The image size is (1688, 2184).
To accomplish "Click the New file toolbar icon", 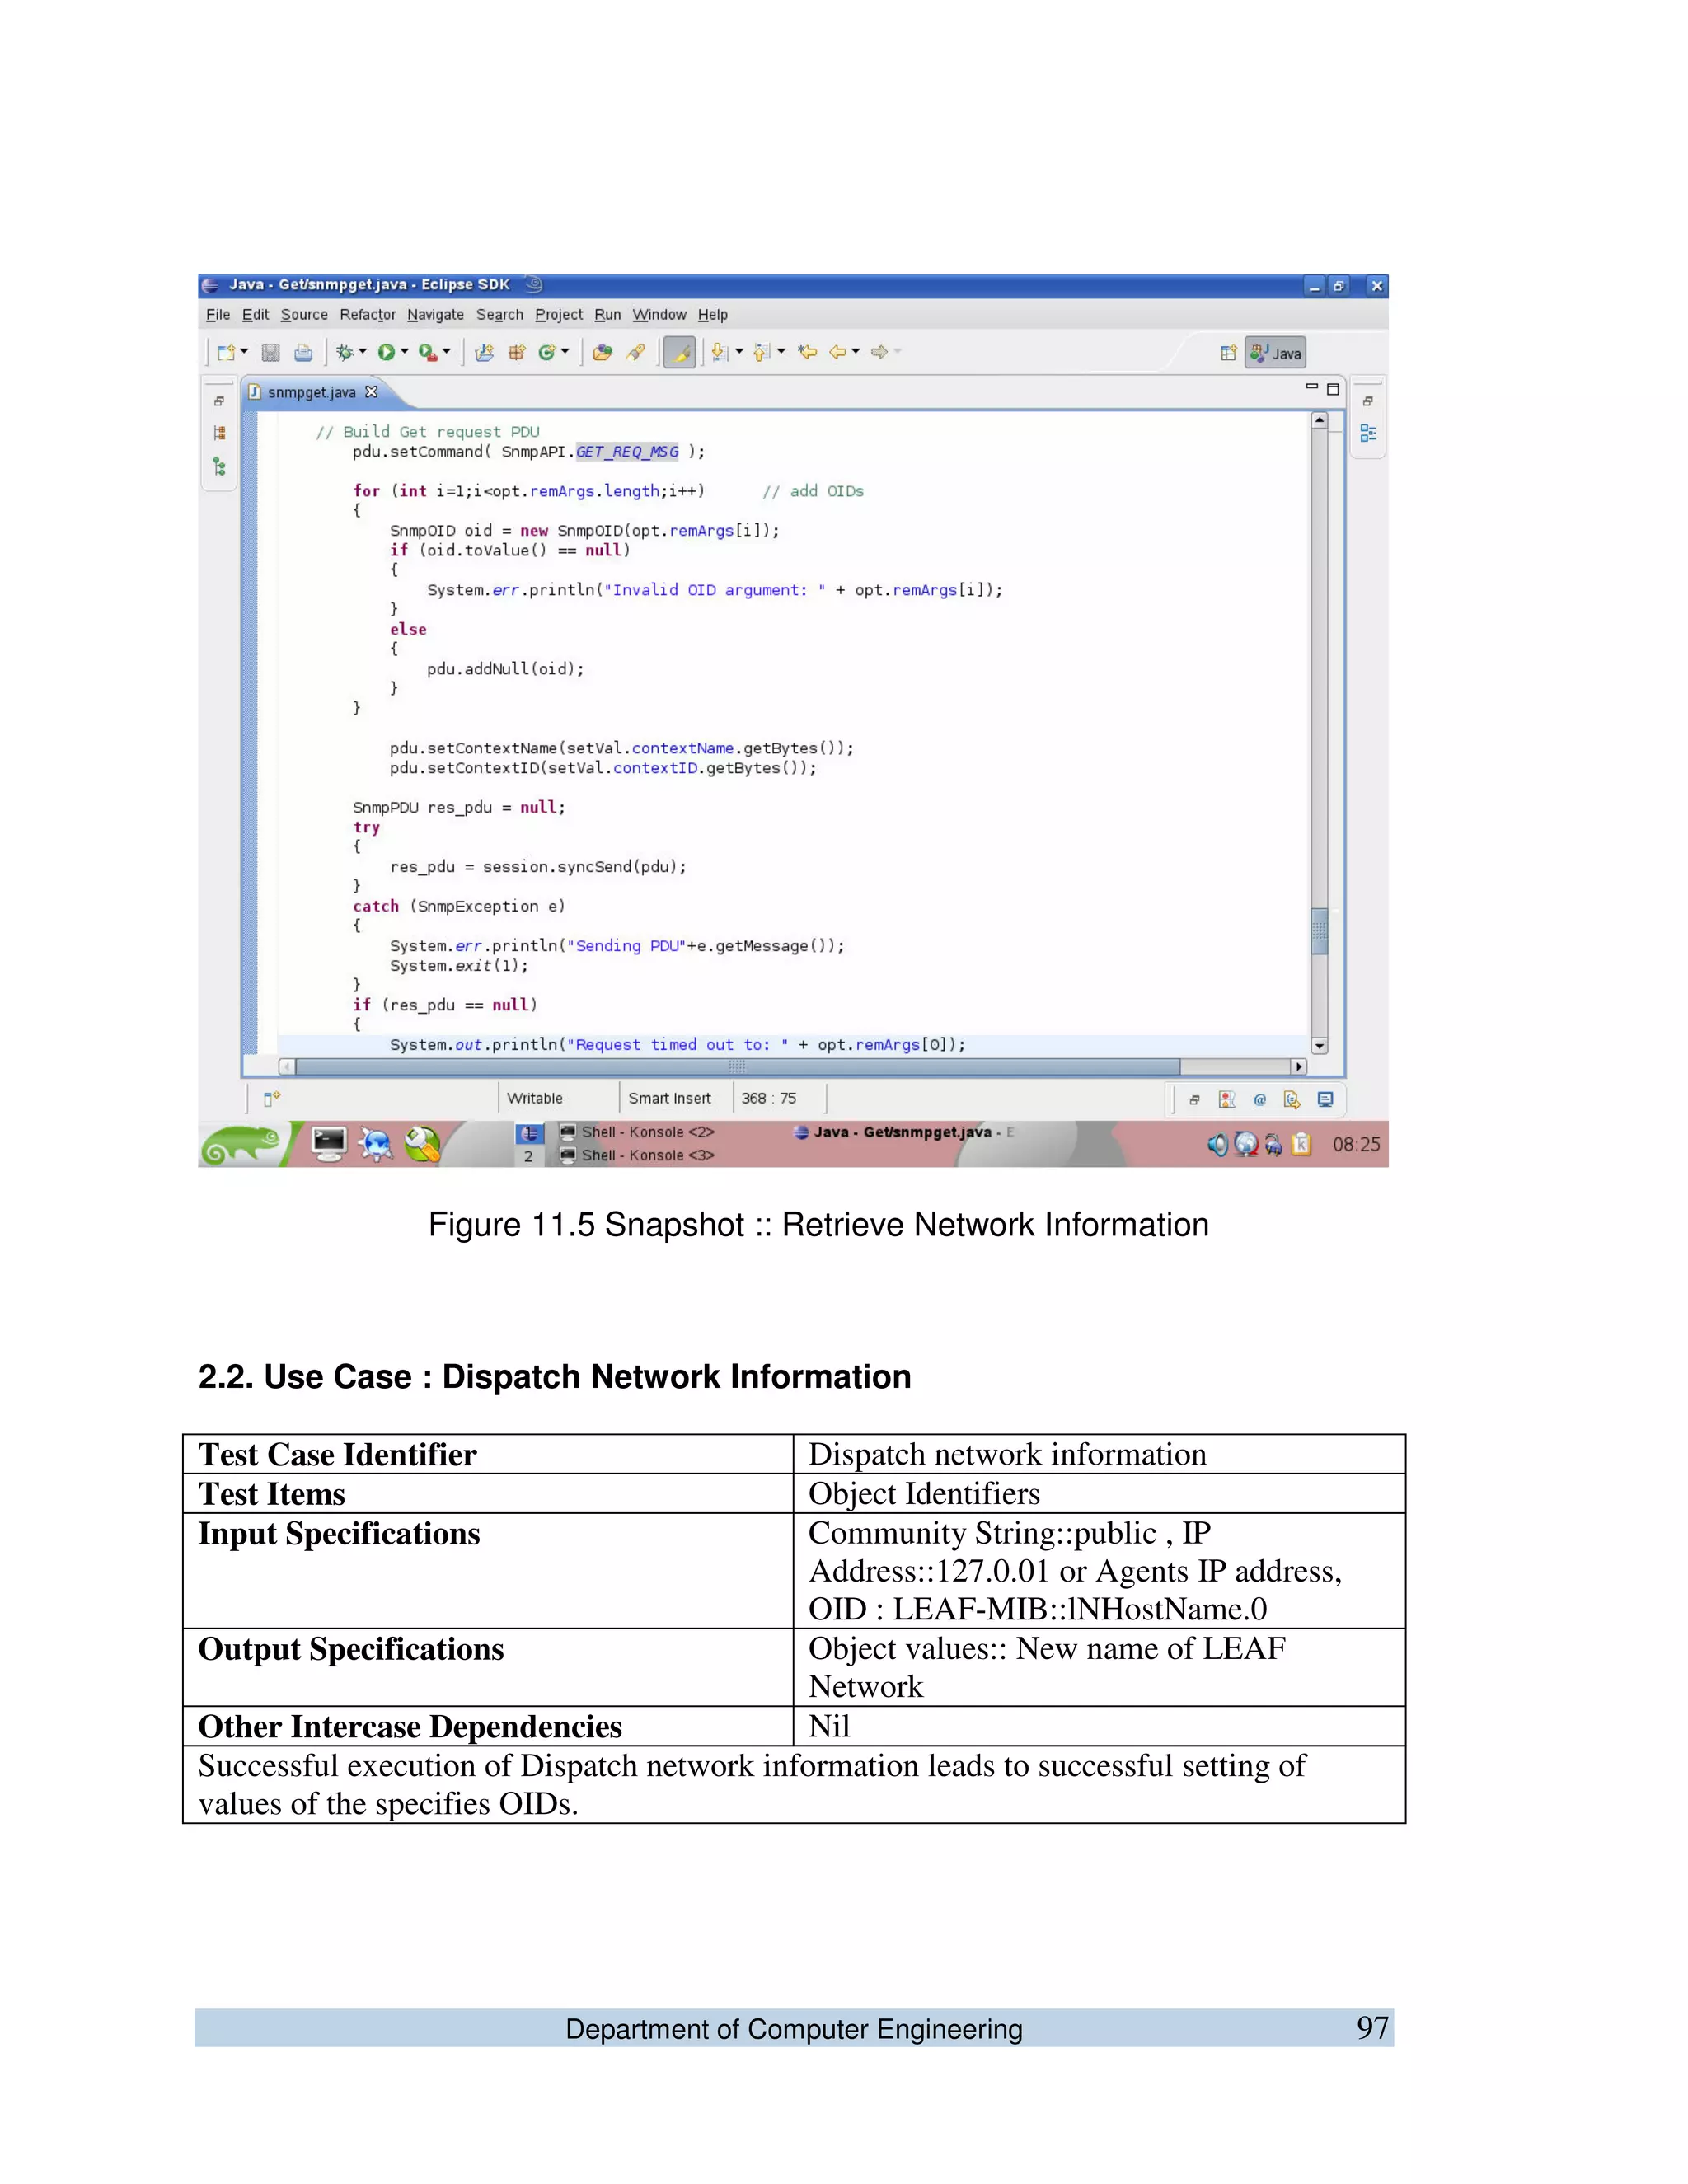I will pyautogui.click(x=226, y=352).
